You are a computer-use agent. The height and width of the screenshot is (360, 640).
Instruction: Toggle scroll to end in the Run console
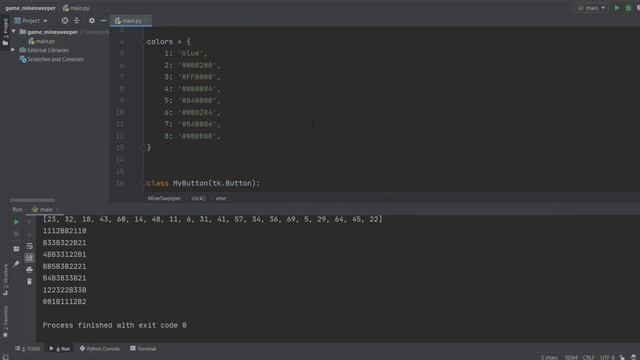coord(29,258)
